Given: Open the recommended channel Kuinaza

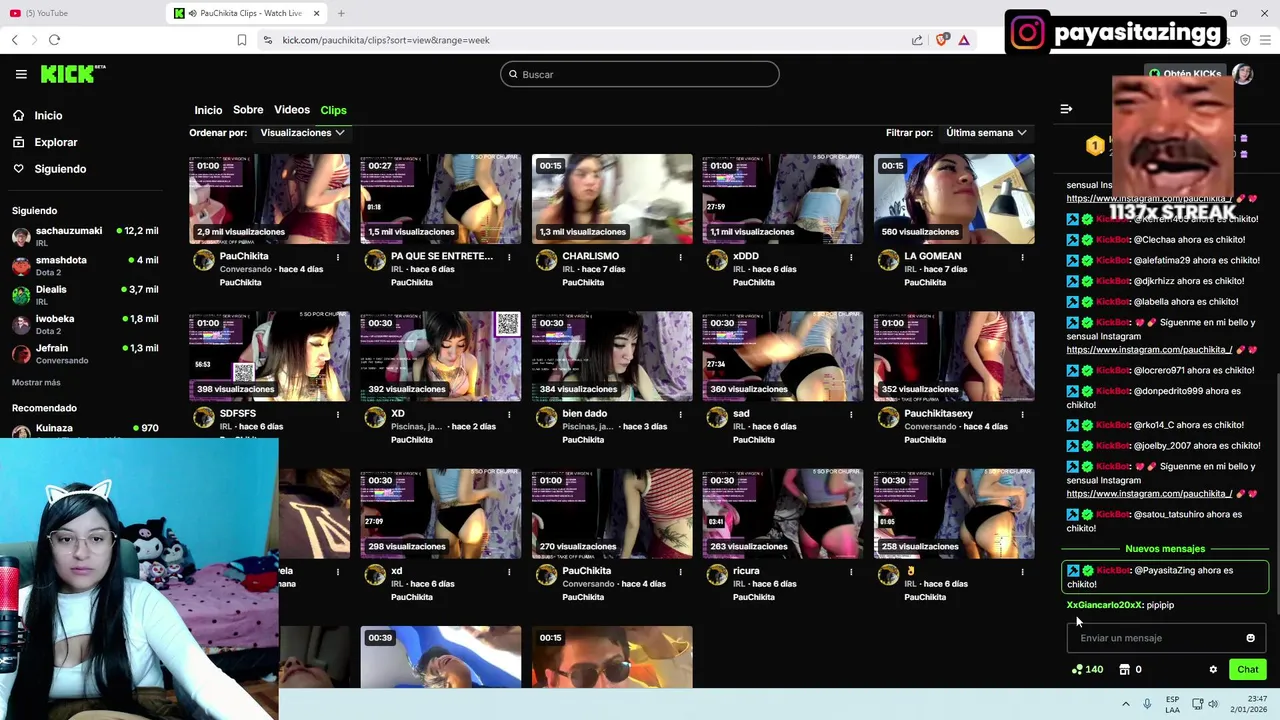Looking at the screenshot, I should [x=85, y=429].
